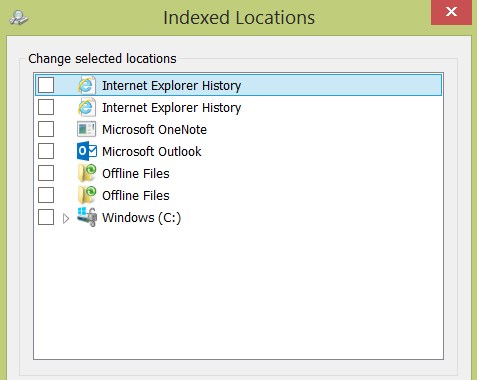Screen dimensions: 477x380
Task: Select the "Microsoft Outlook" row text
Action: tap(152, 152)
